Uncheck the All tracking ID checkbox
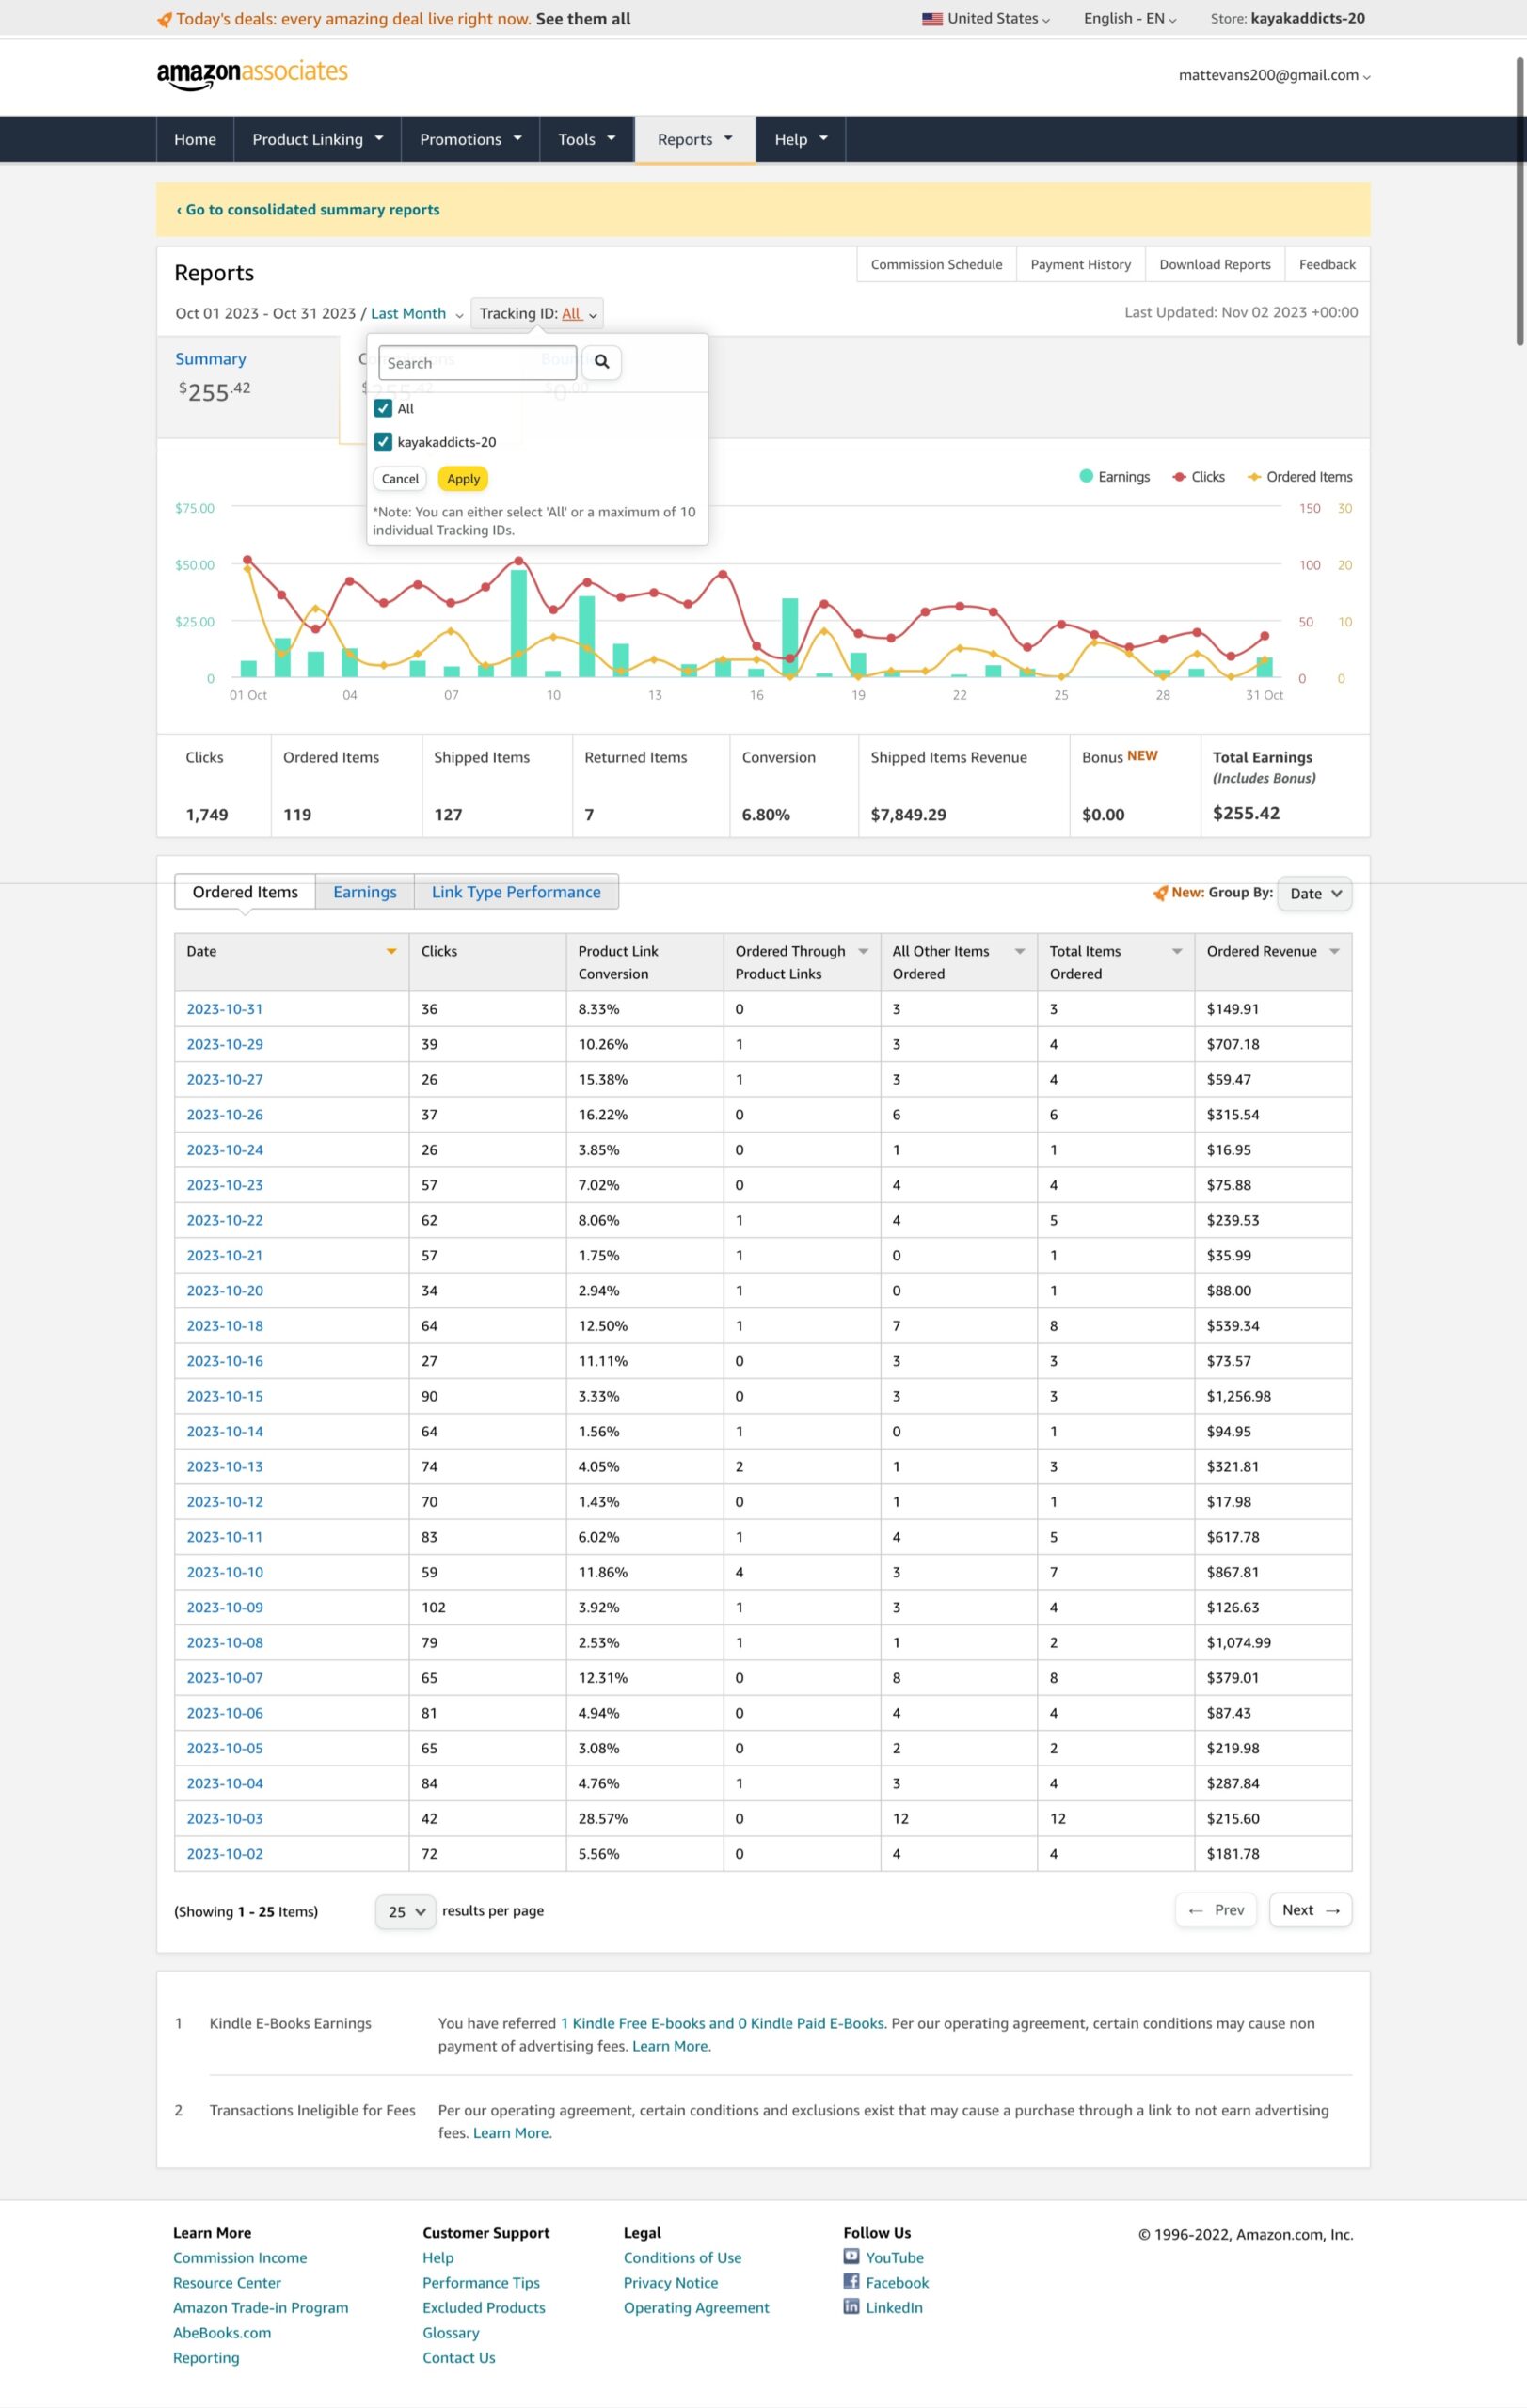This screenshot has height=2408, width=1527. (383, 408)
